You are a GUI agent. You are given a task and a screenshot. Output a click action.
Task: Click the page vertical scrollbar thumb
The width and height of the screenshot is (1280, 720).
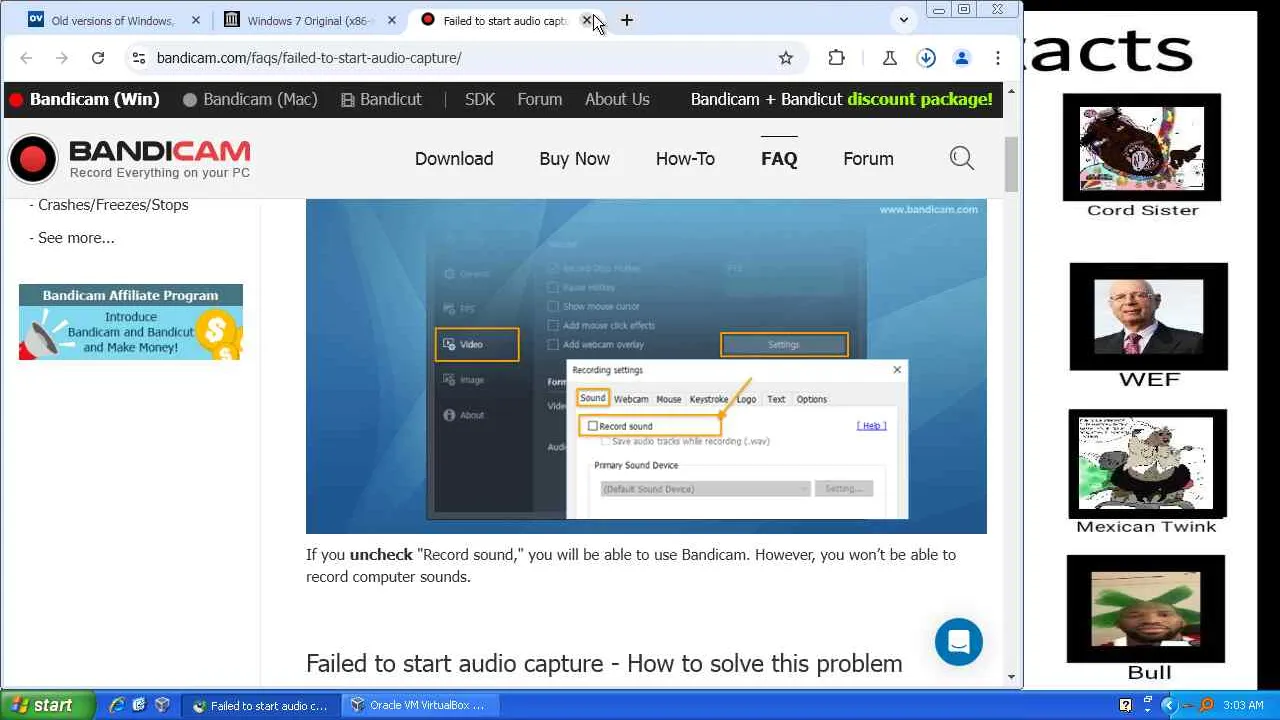tap(1011, 164)
